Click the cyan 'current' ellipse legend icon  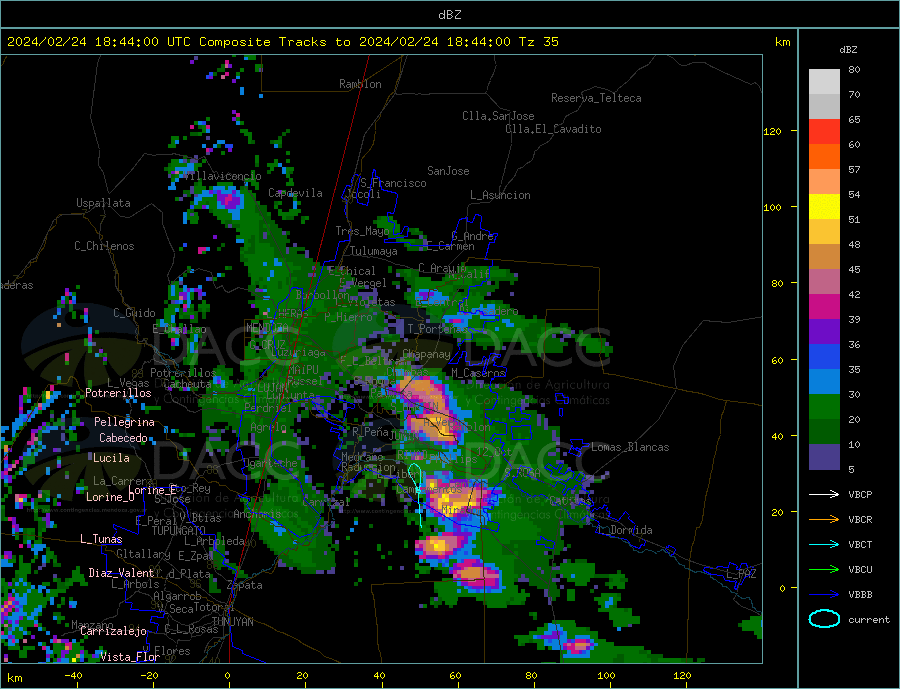point(824,619)
